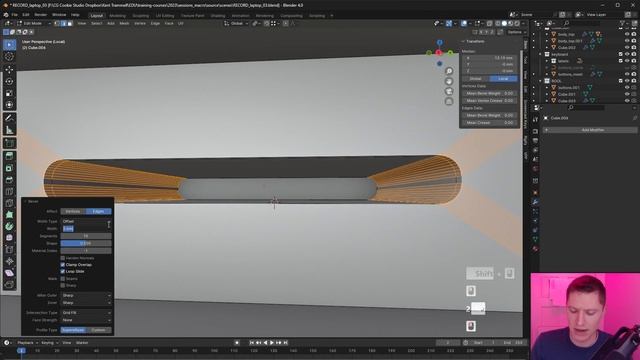Open the Intersection Type dropdown
640x360 pixels.
point(86,313)
